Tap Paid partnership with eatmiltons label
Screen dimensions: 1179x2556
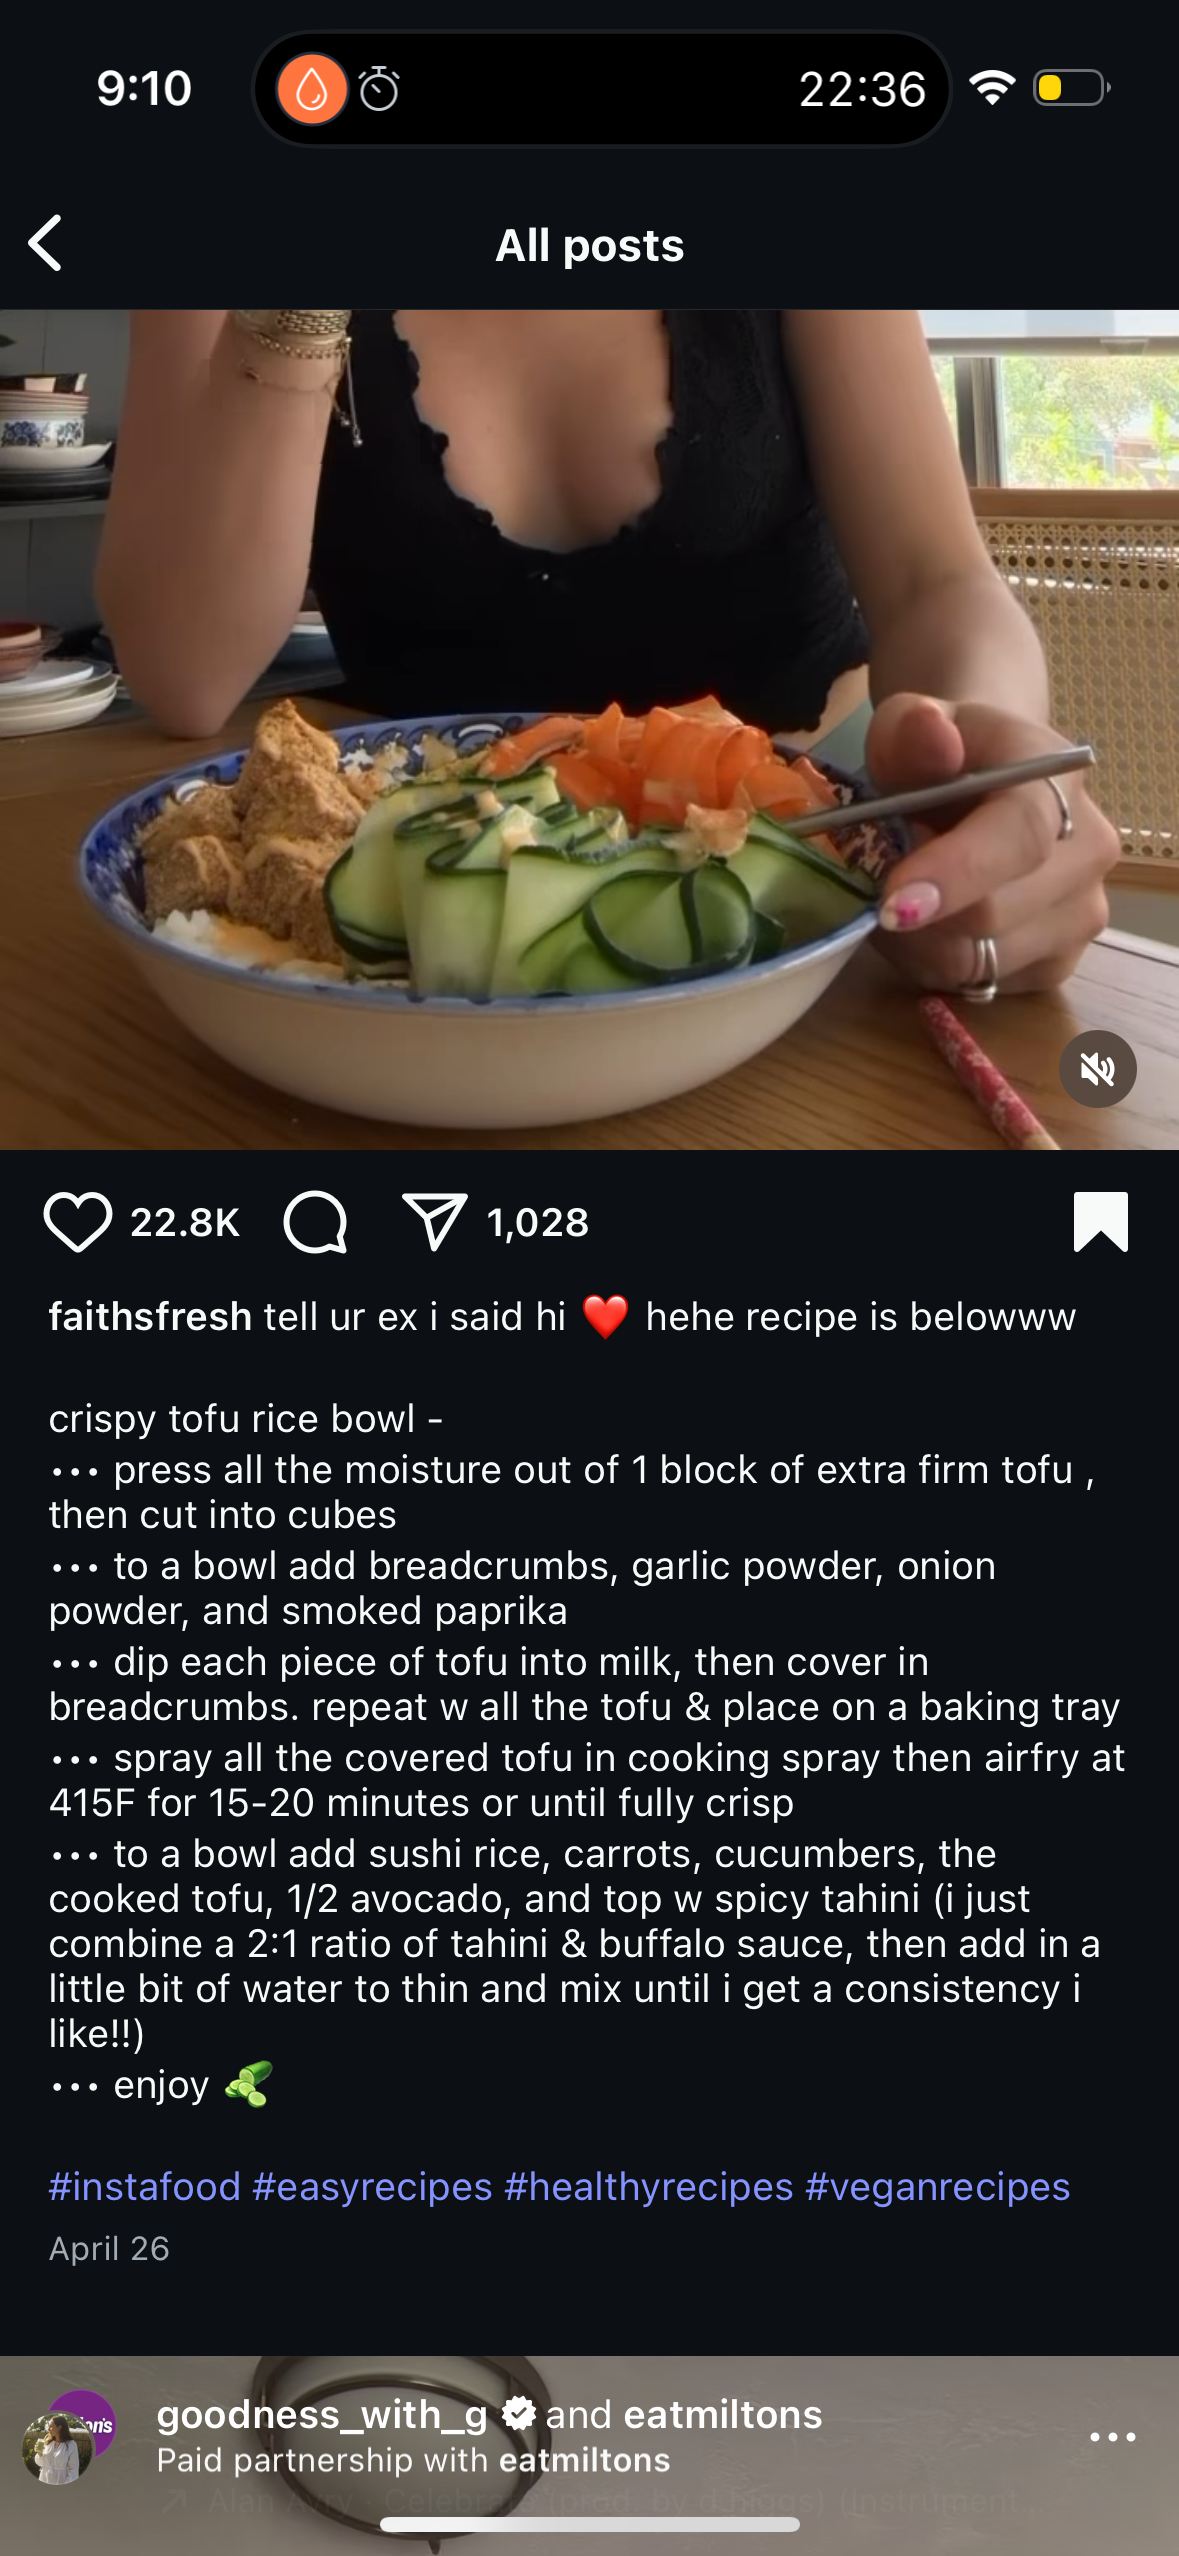coord(413,2460)
